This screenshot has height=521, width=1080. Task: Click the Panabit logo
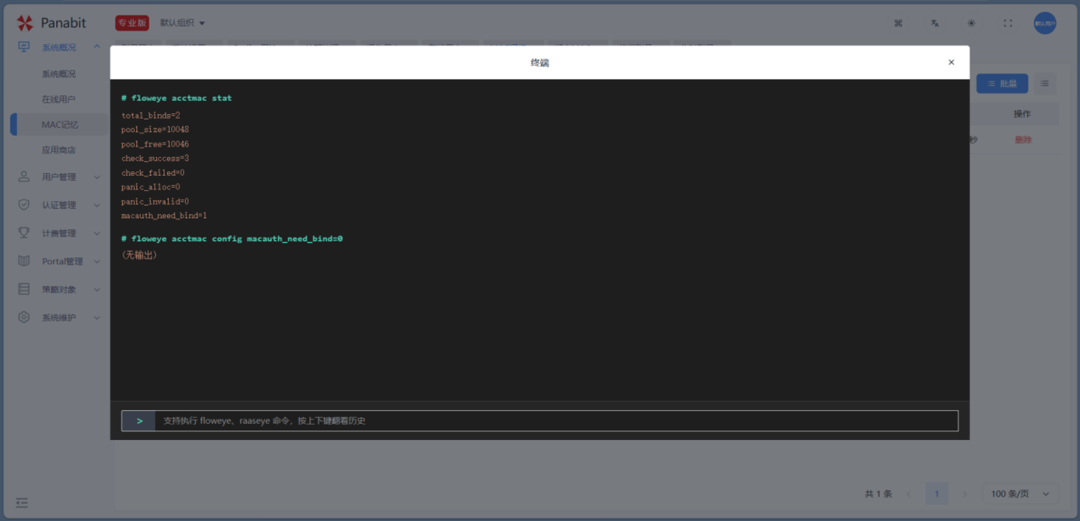52,23
